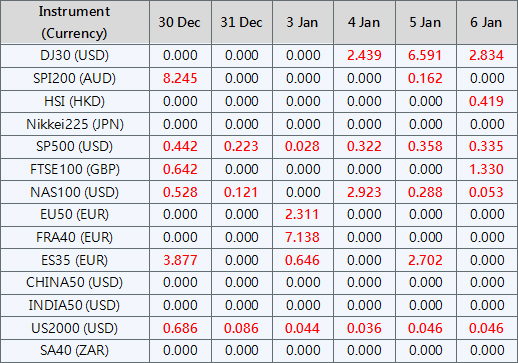Click the 6.591 value under 5 Jan
Screen dimensions: 518x363
point(426,55)
